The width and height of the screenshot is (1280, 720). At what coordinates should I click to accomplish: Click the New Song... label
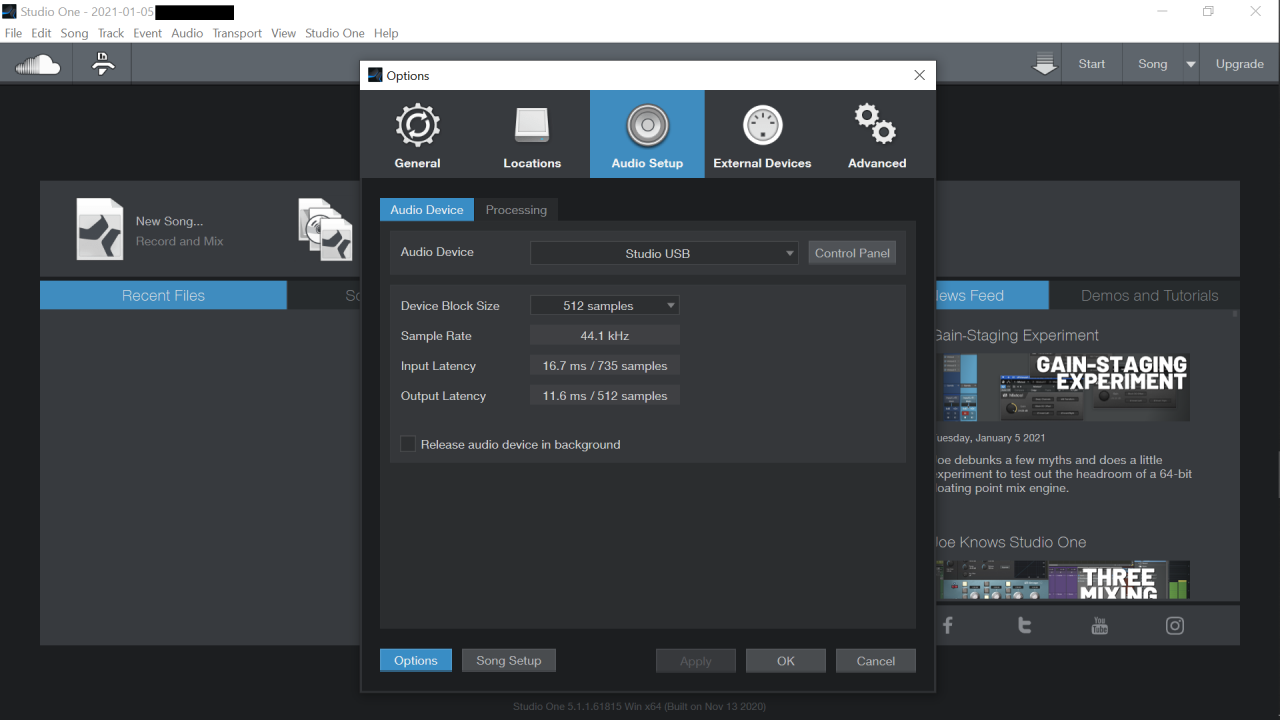169,221
